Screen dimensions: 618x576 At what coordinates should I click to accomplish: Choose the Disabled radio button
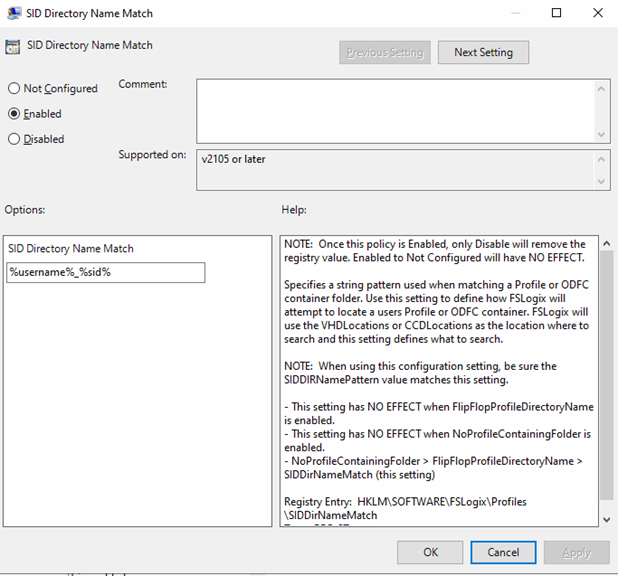(14, 140)
